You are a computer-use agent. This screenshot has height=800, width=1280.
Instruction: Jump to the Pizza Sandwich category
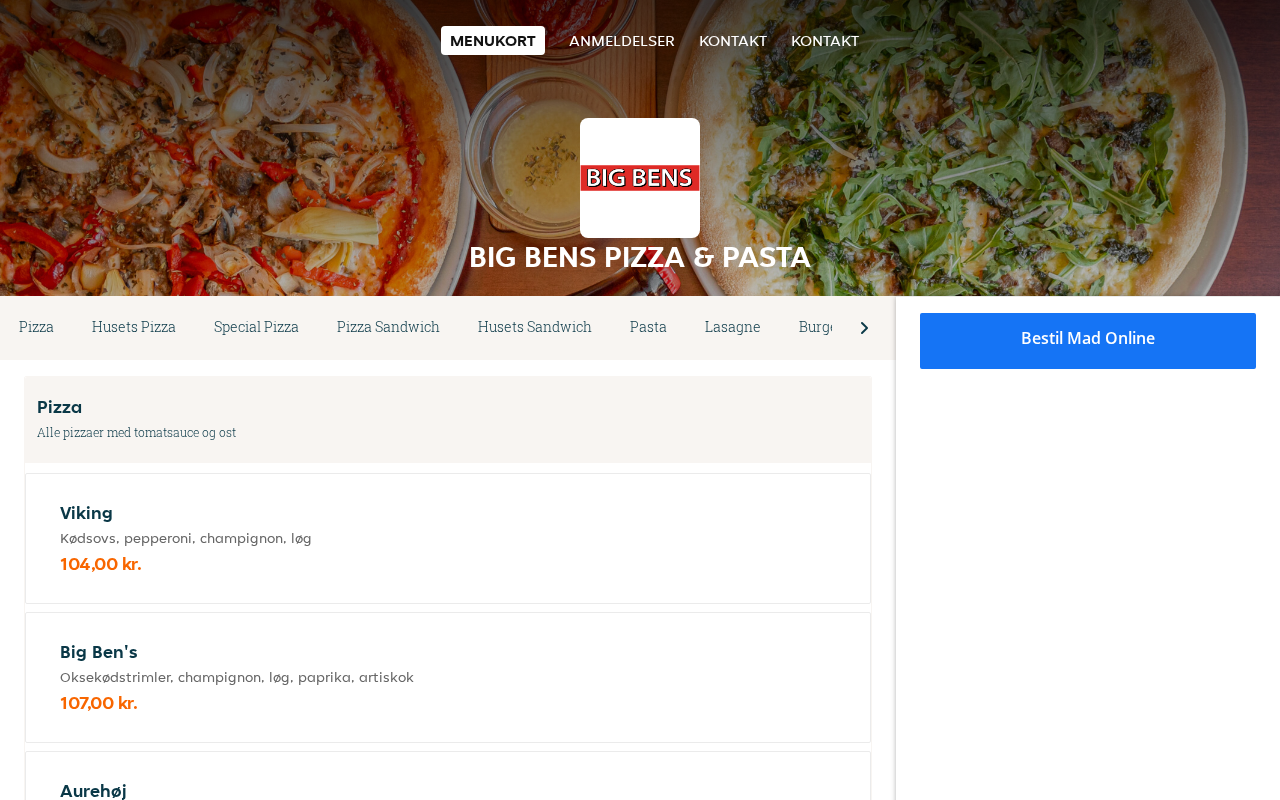(388, 327)
